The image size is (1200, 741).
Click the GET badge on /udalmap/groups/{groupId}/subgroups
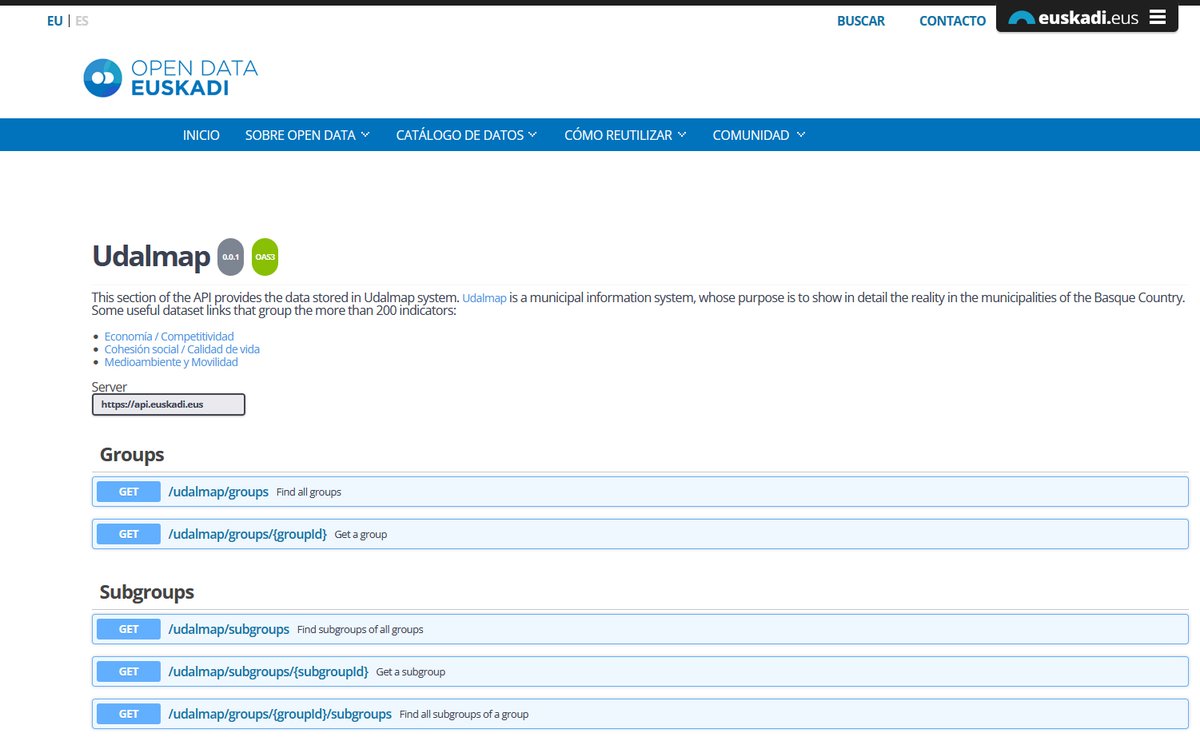point(127,713)
